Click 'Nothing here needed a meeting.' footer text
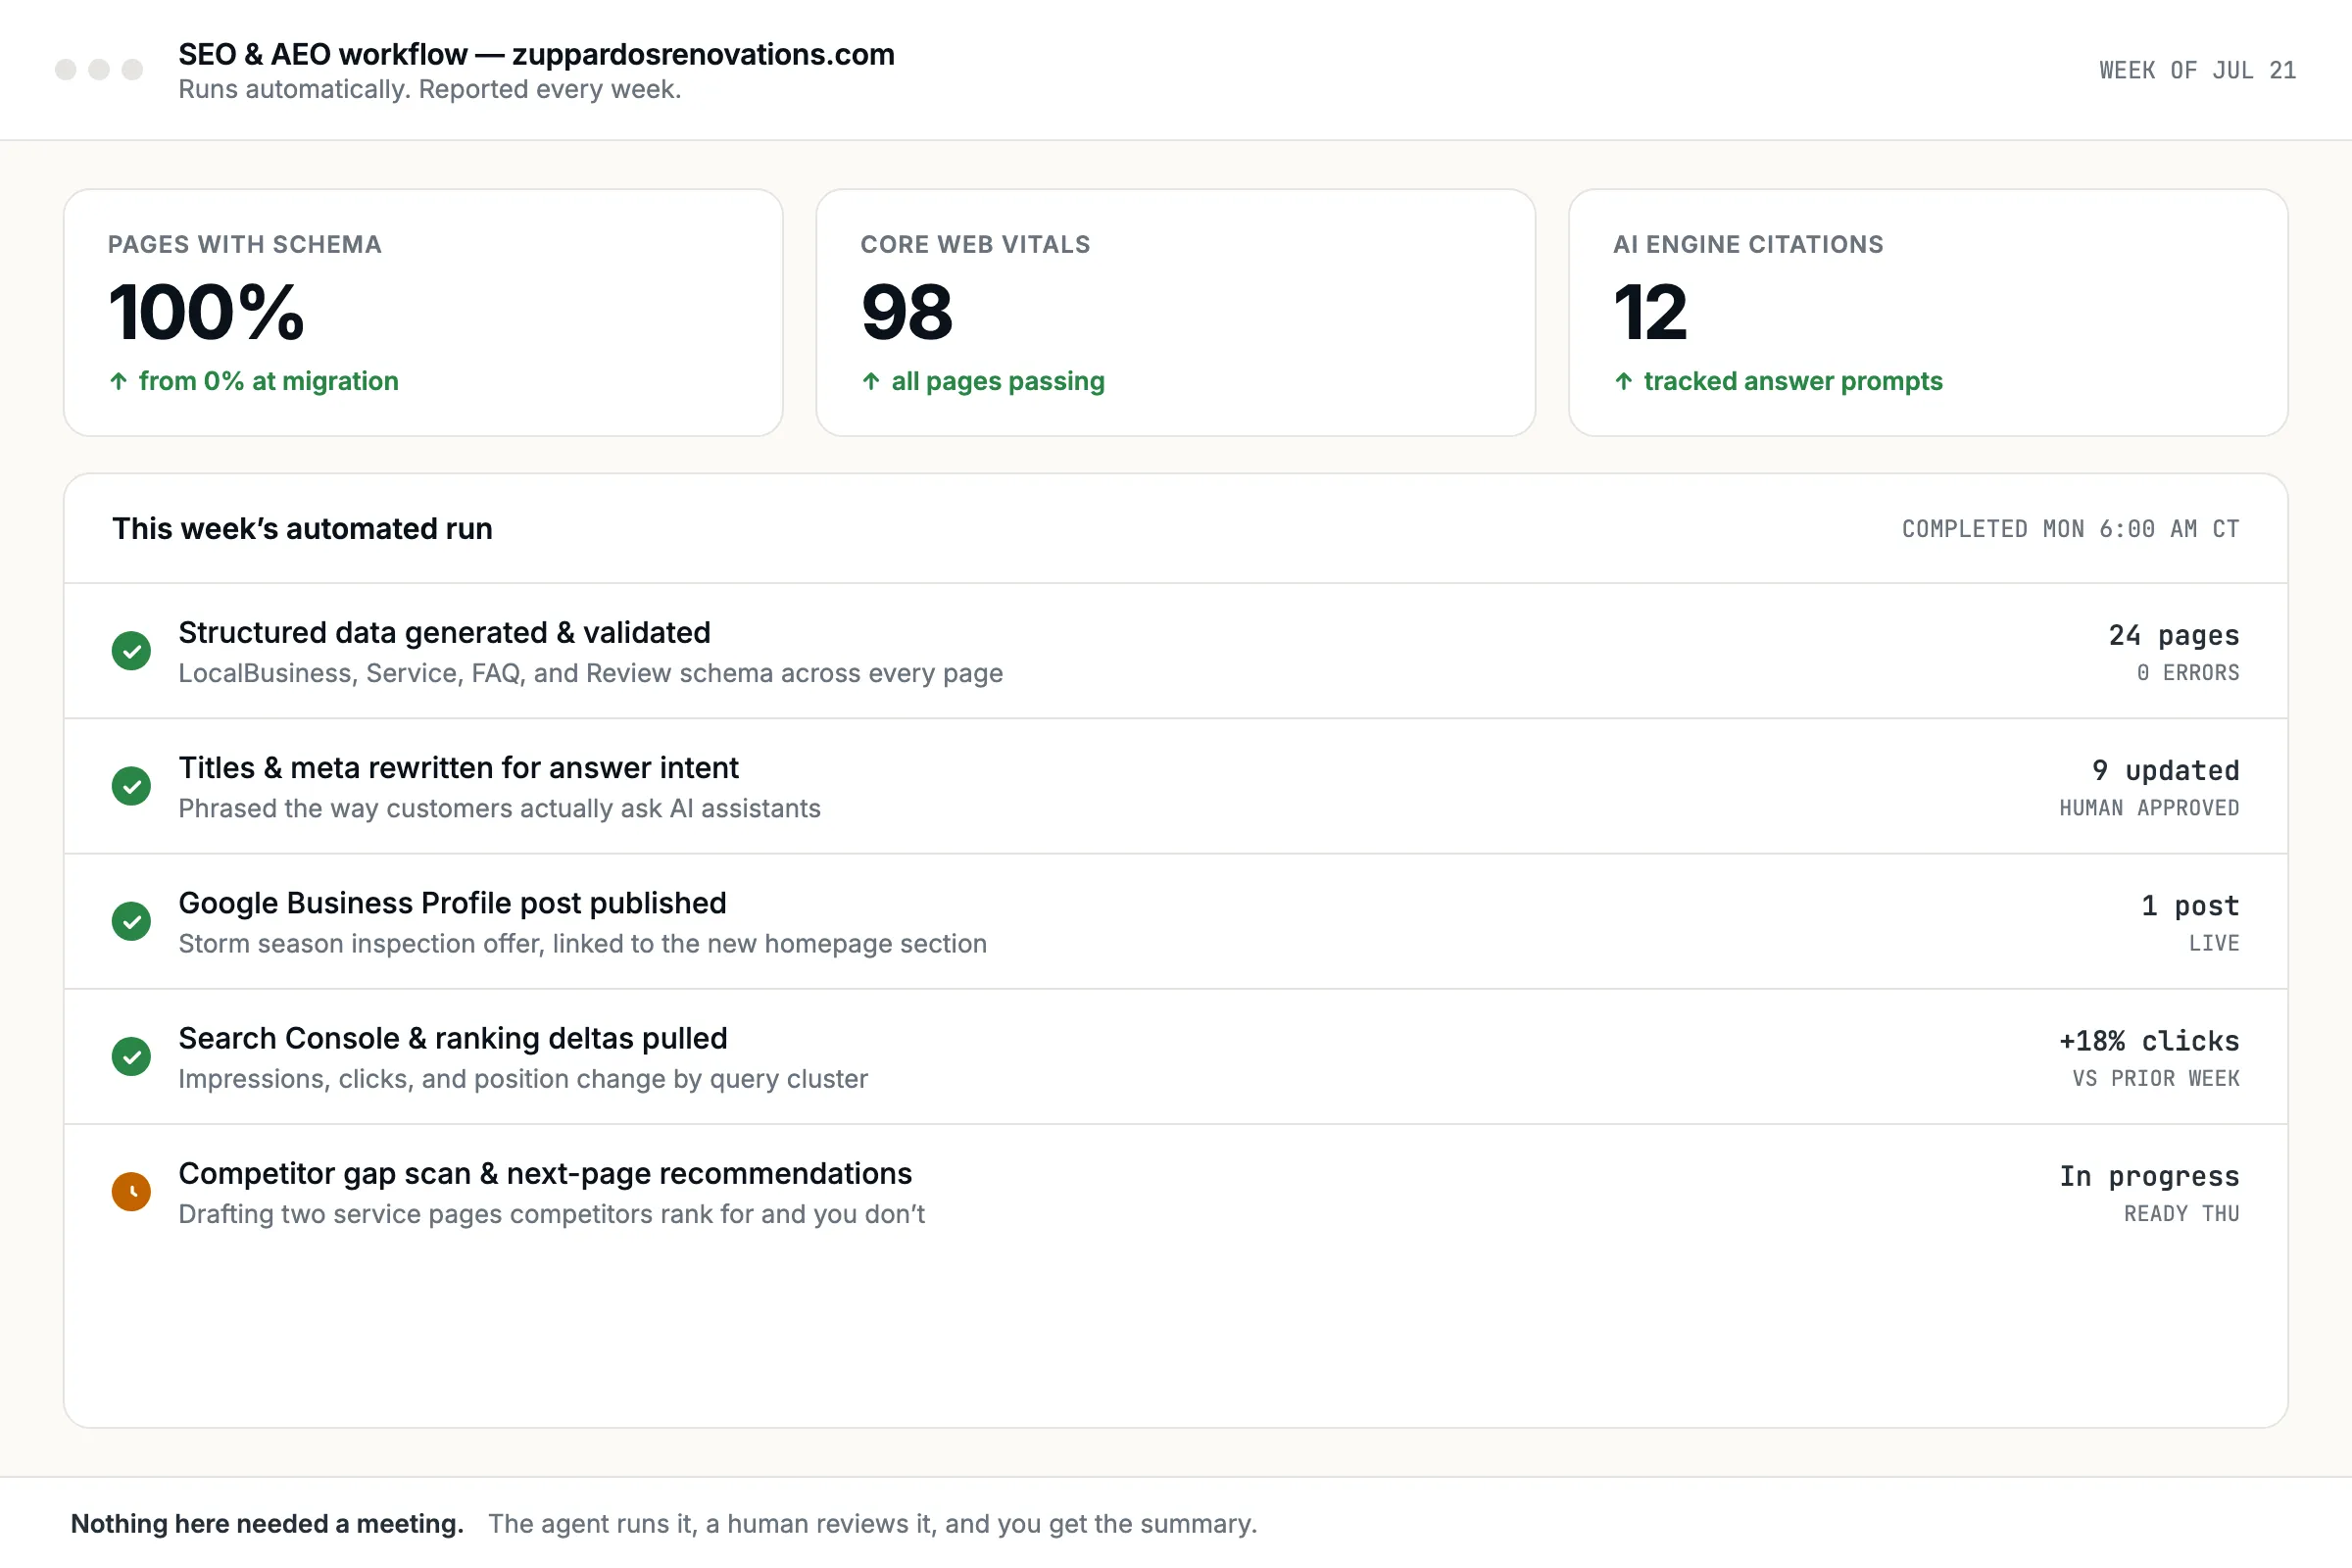 click(267, 1523)
